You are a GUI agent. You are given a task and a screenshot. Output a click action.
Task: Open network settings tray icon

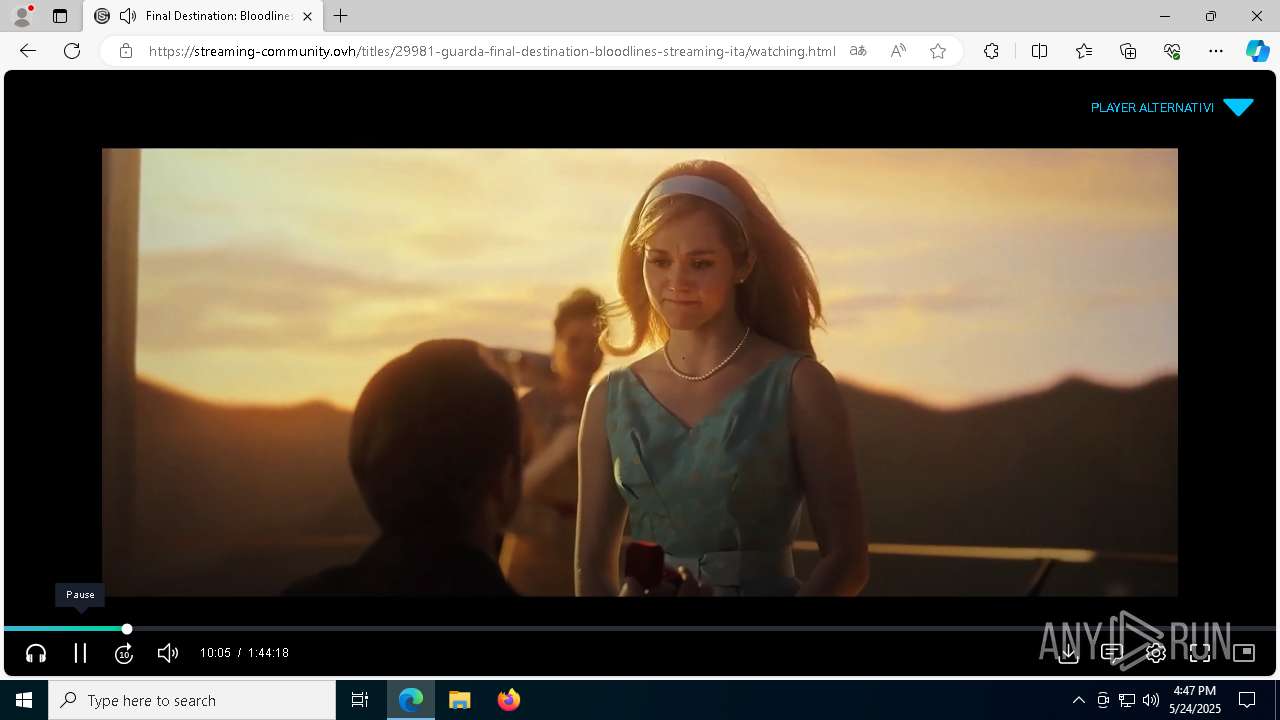coord(1127,700)
